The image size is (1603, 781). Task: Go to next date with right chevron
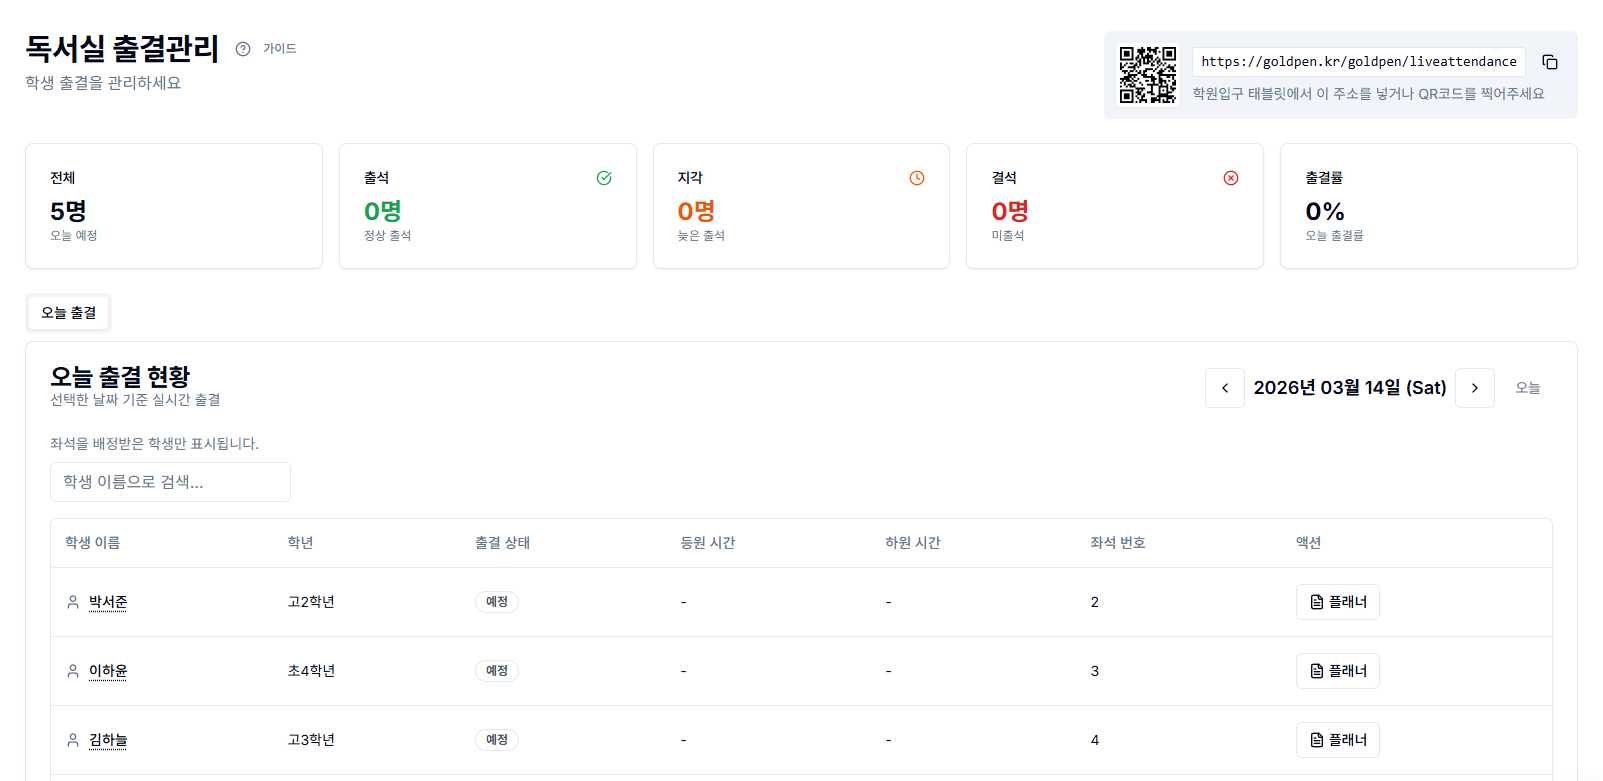click(1475, 388)
